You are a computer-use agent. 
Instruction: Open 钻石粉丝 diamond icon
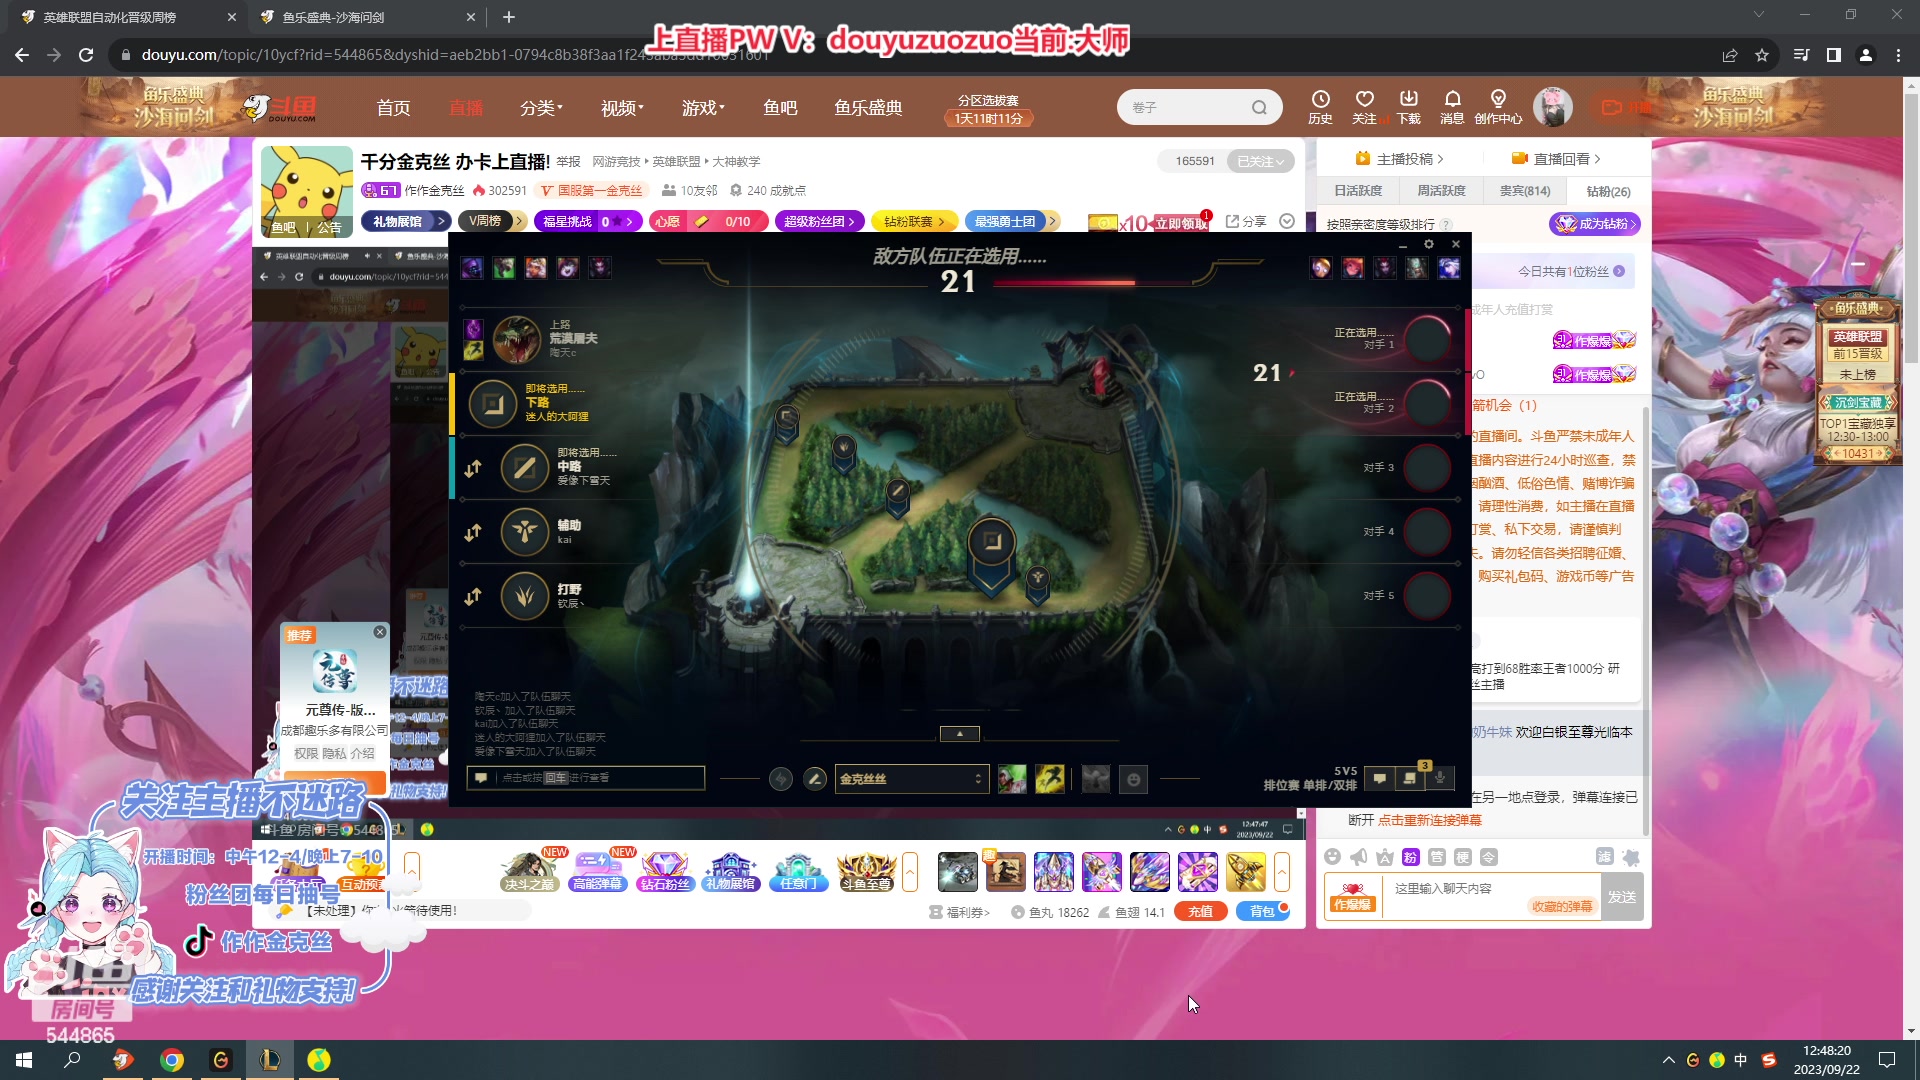(x=665, y=871)
